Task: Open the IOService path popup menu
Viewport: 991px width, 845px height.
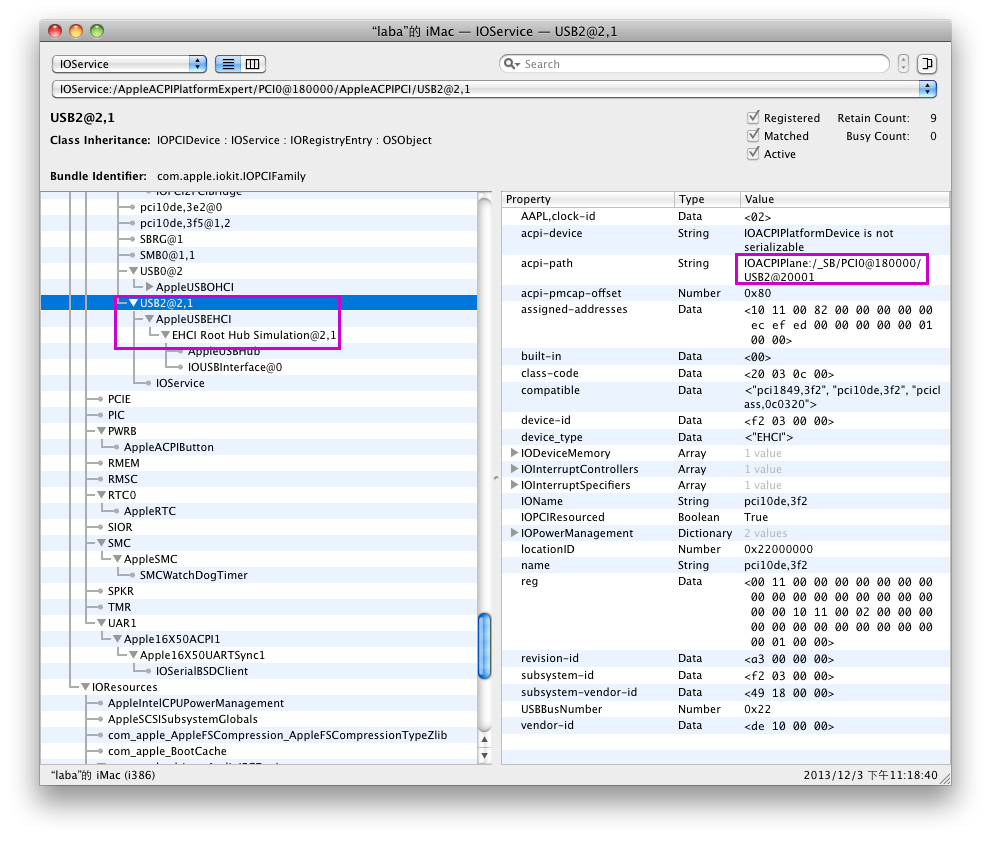Action: 494,89
